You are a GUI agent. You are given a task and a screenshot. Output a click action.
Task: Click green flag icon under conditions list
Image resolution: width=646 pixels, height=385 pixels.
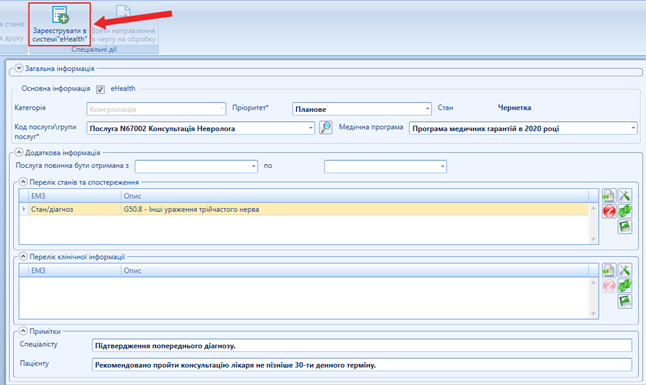(625, 226)
